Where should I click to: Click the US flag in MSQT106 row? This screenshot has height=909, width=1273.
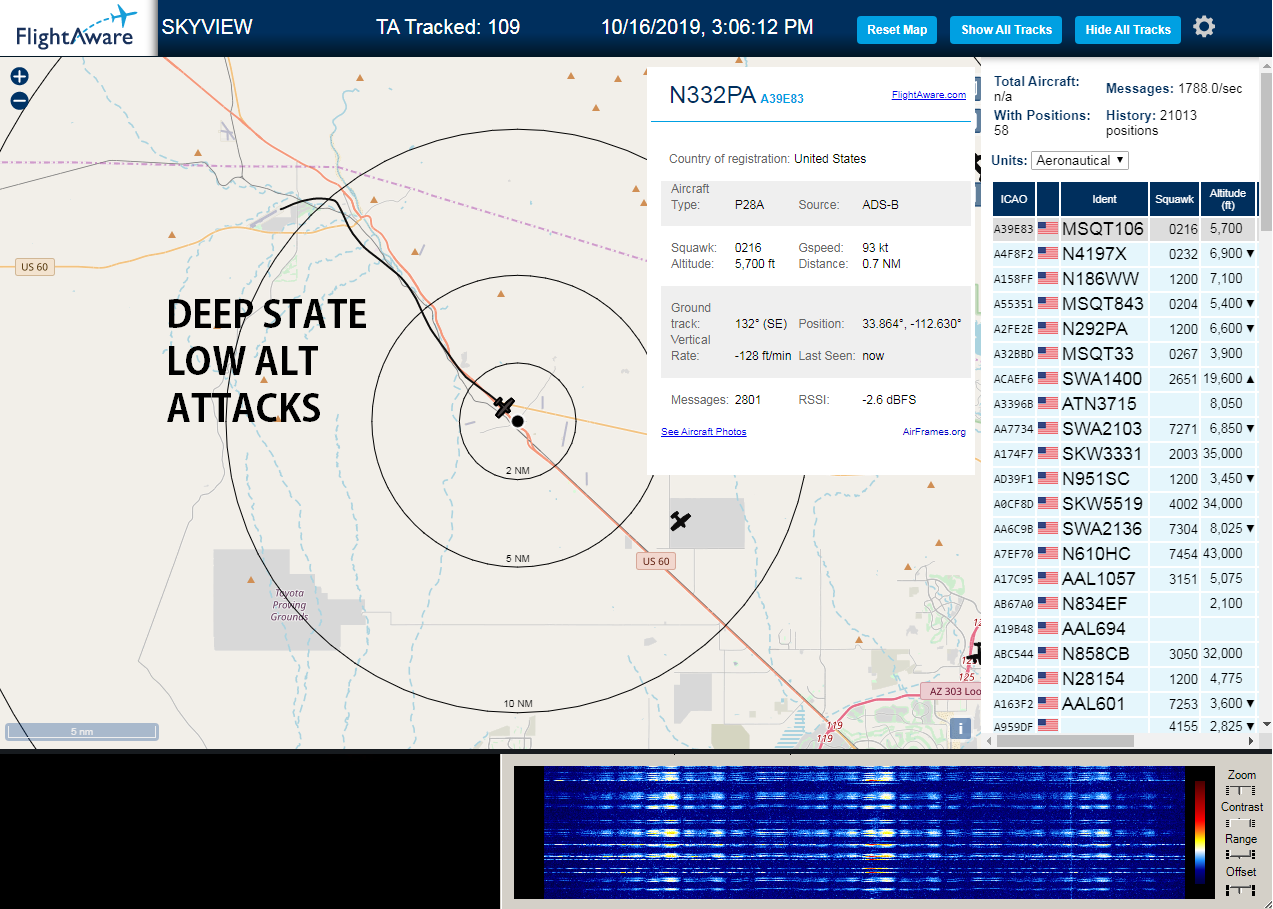tap(1048, 229)
